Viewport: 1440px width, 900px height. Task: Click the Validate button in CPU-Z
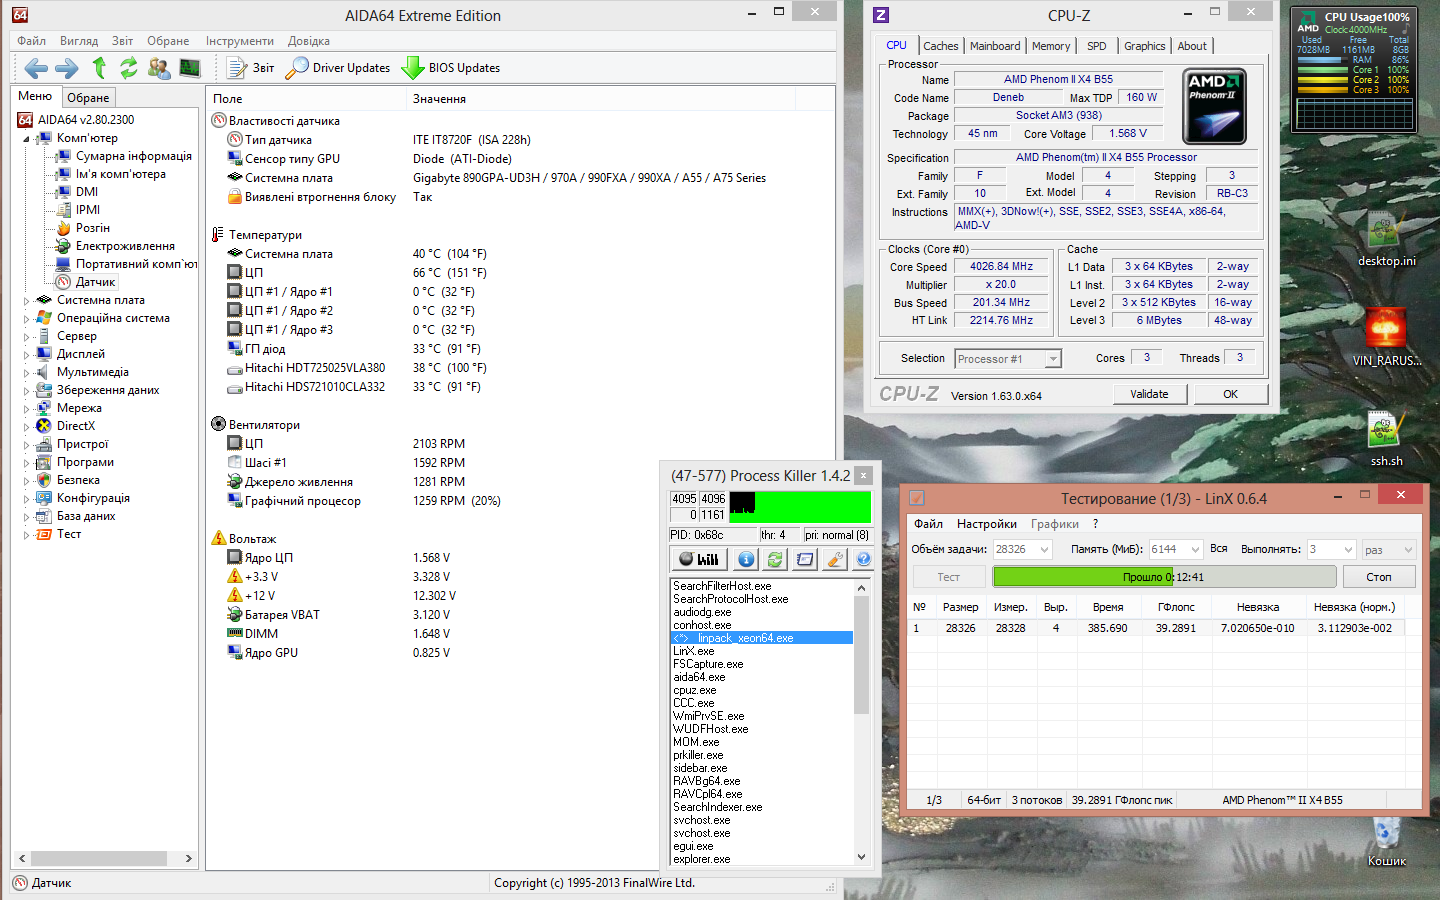coord(1149,394)
